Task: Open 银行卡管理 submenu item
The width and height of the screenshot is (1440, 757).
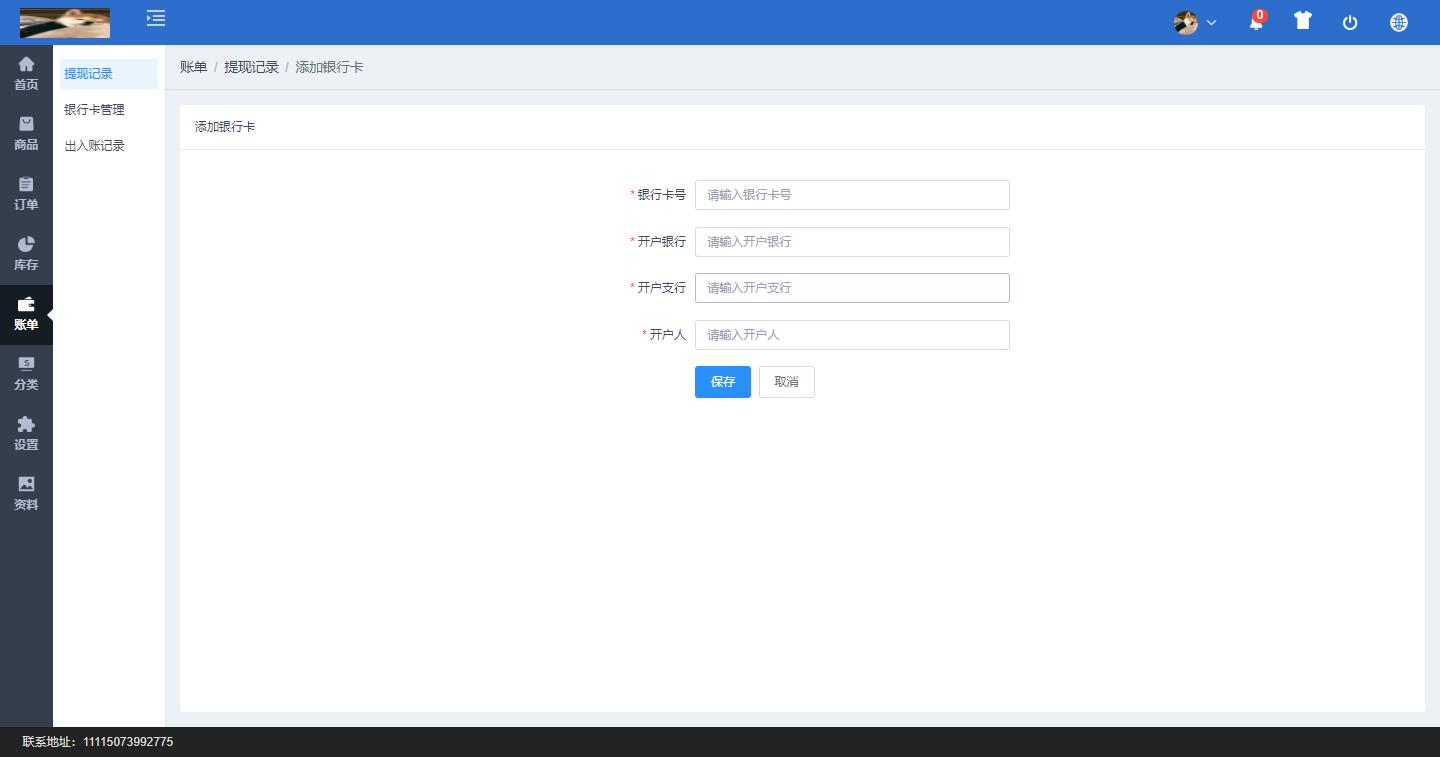Action: (108, 110)
